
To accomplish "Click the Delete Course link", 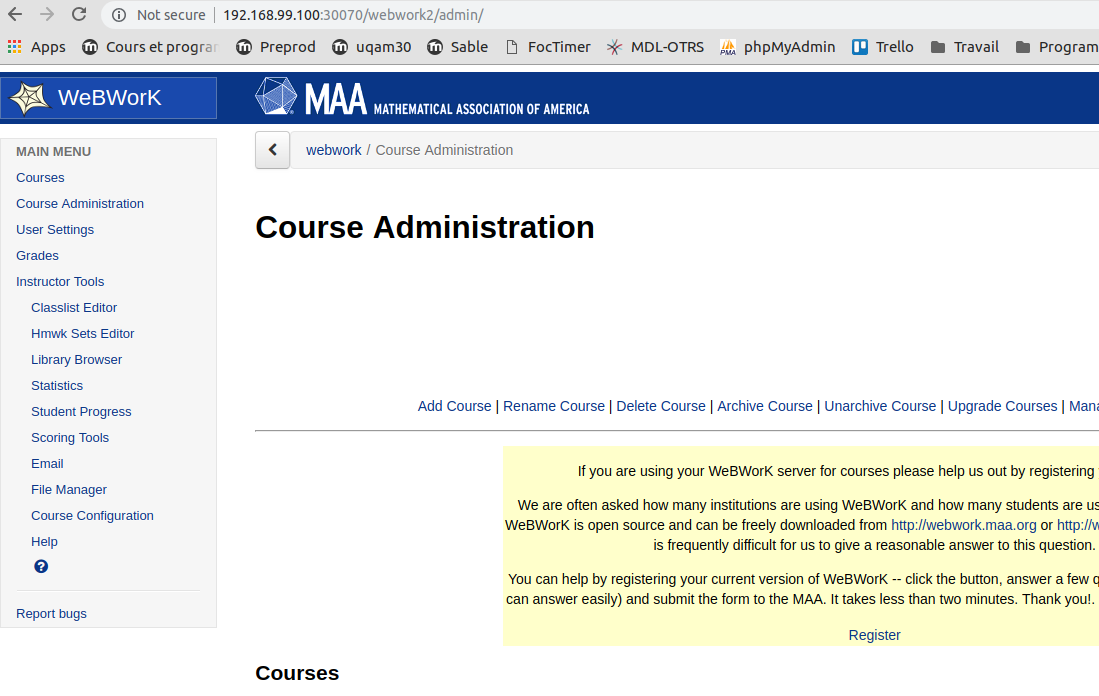I will click(x=660, y=406).
